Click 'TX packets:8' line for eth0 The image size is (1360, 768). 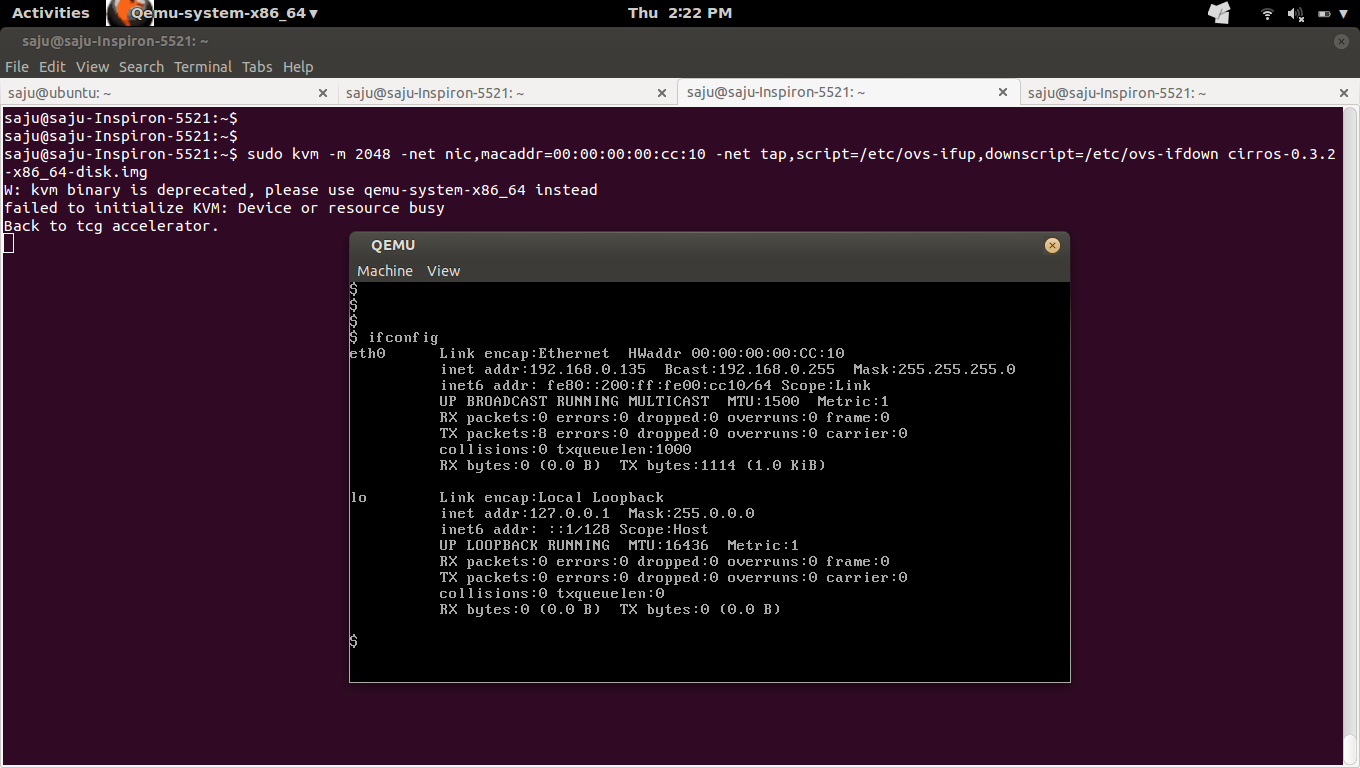673,434
